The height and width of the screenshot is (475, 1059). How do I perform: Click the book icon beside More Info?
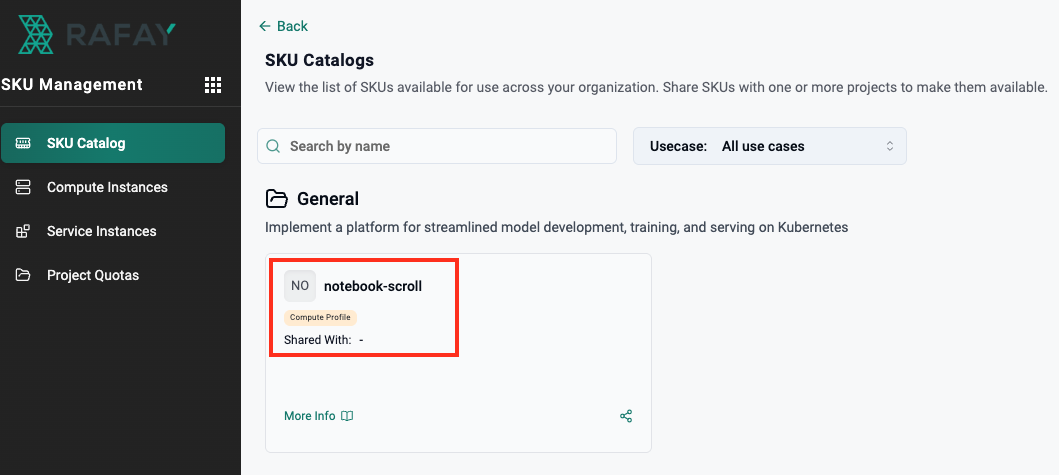point(347,416)
